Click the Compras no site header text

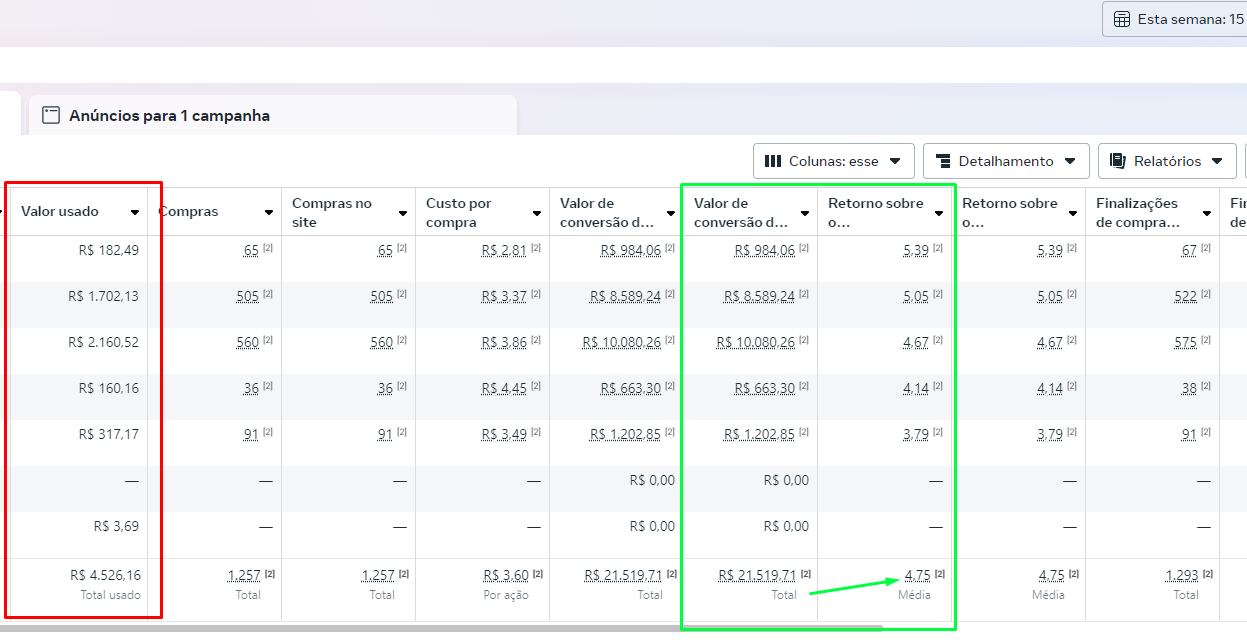coord(332,212)
